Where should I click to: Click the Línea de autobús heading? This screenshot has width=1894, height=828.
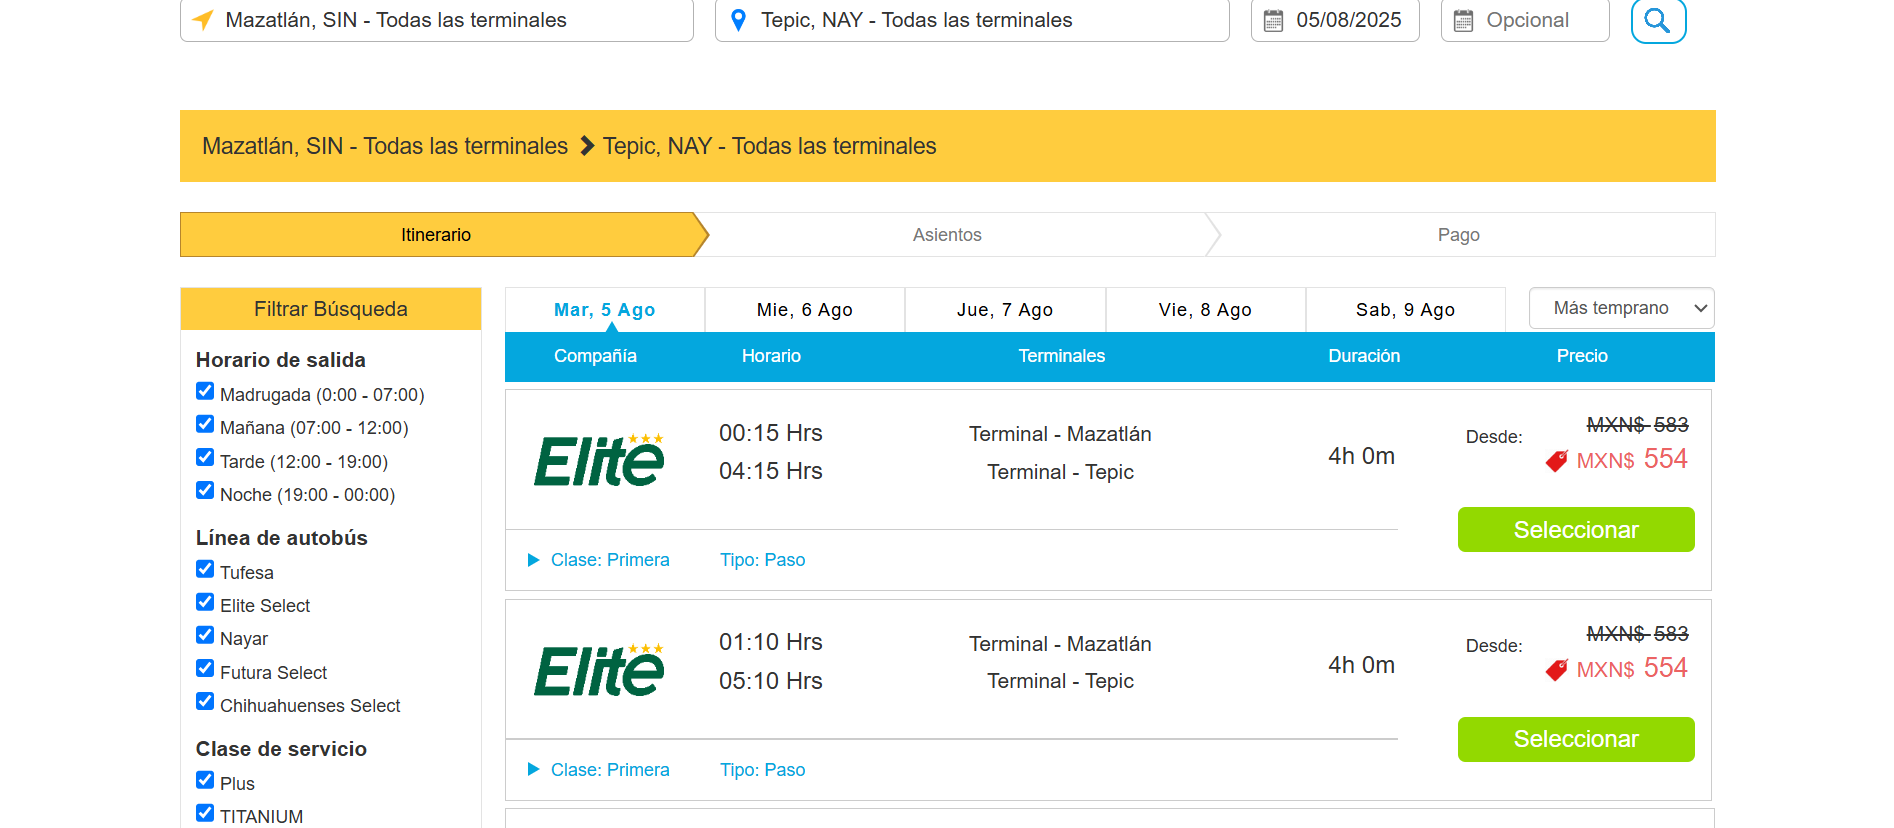pyautogui.click(x=282, y=538)
